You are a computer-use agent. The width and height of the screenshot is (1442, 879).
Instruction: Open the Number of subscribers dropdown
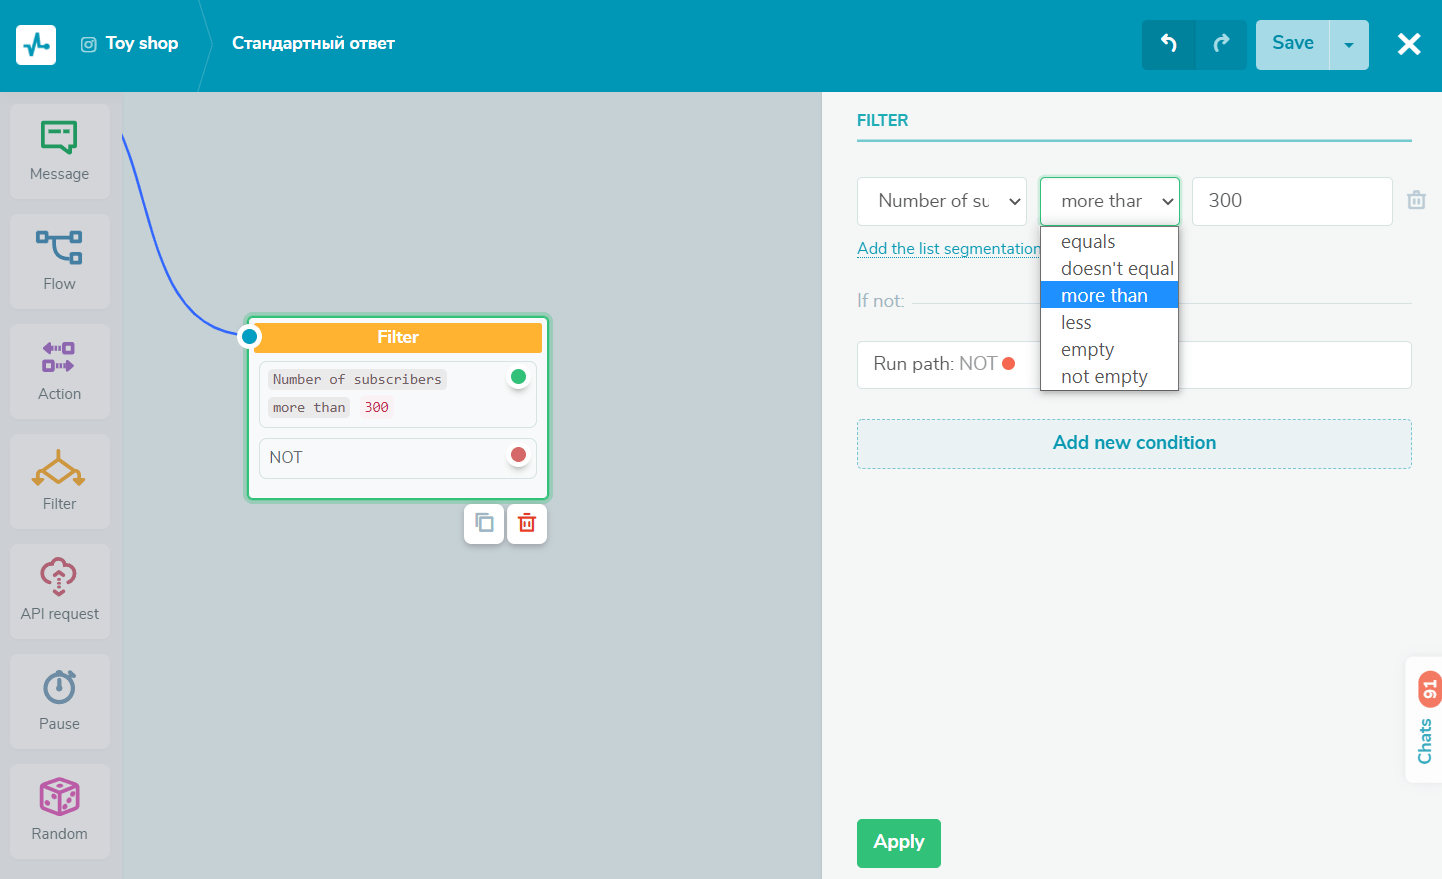tap(941, 201)
